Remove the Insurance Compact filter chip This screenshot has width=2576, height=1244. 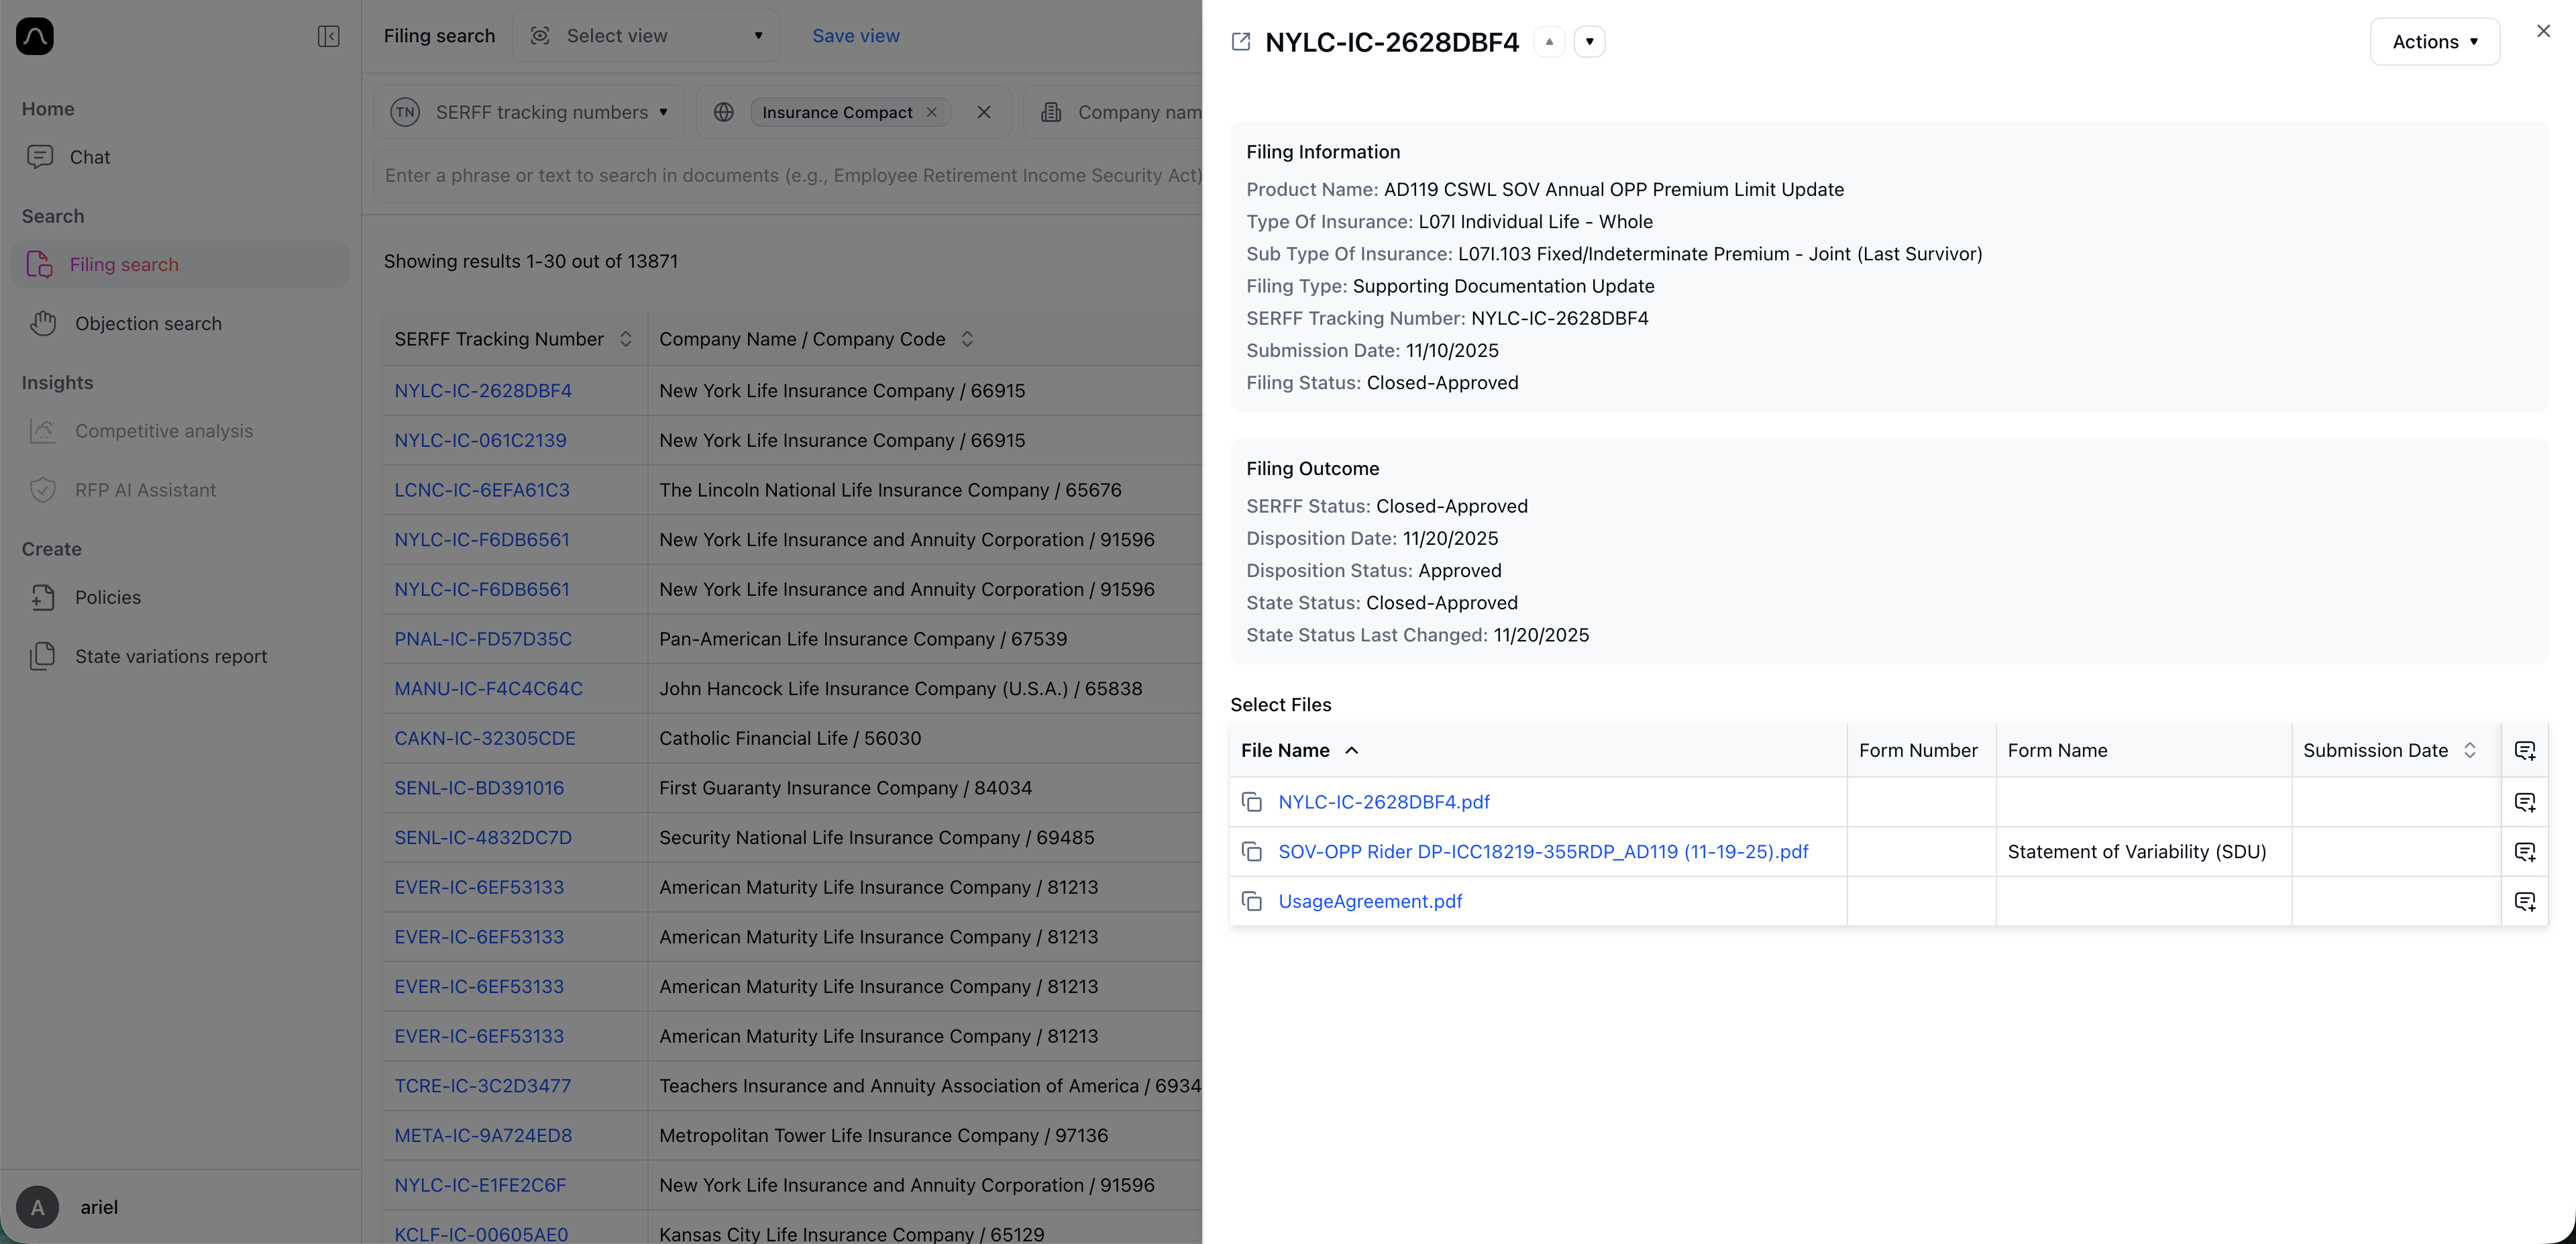pos(932,112)
